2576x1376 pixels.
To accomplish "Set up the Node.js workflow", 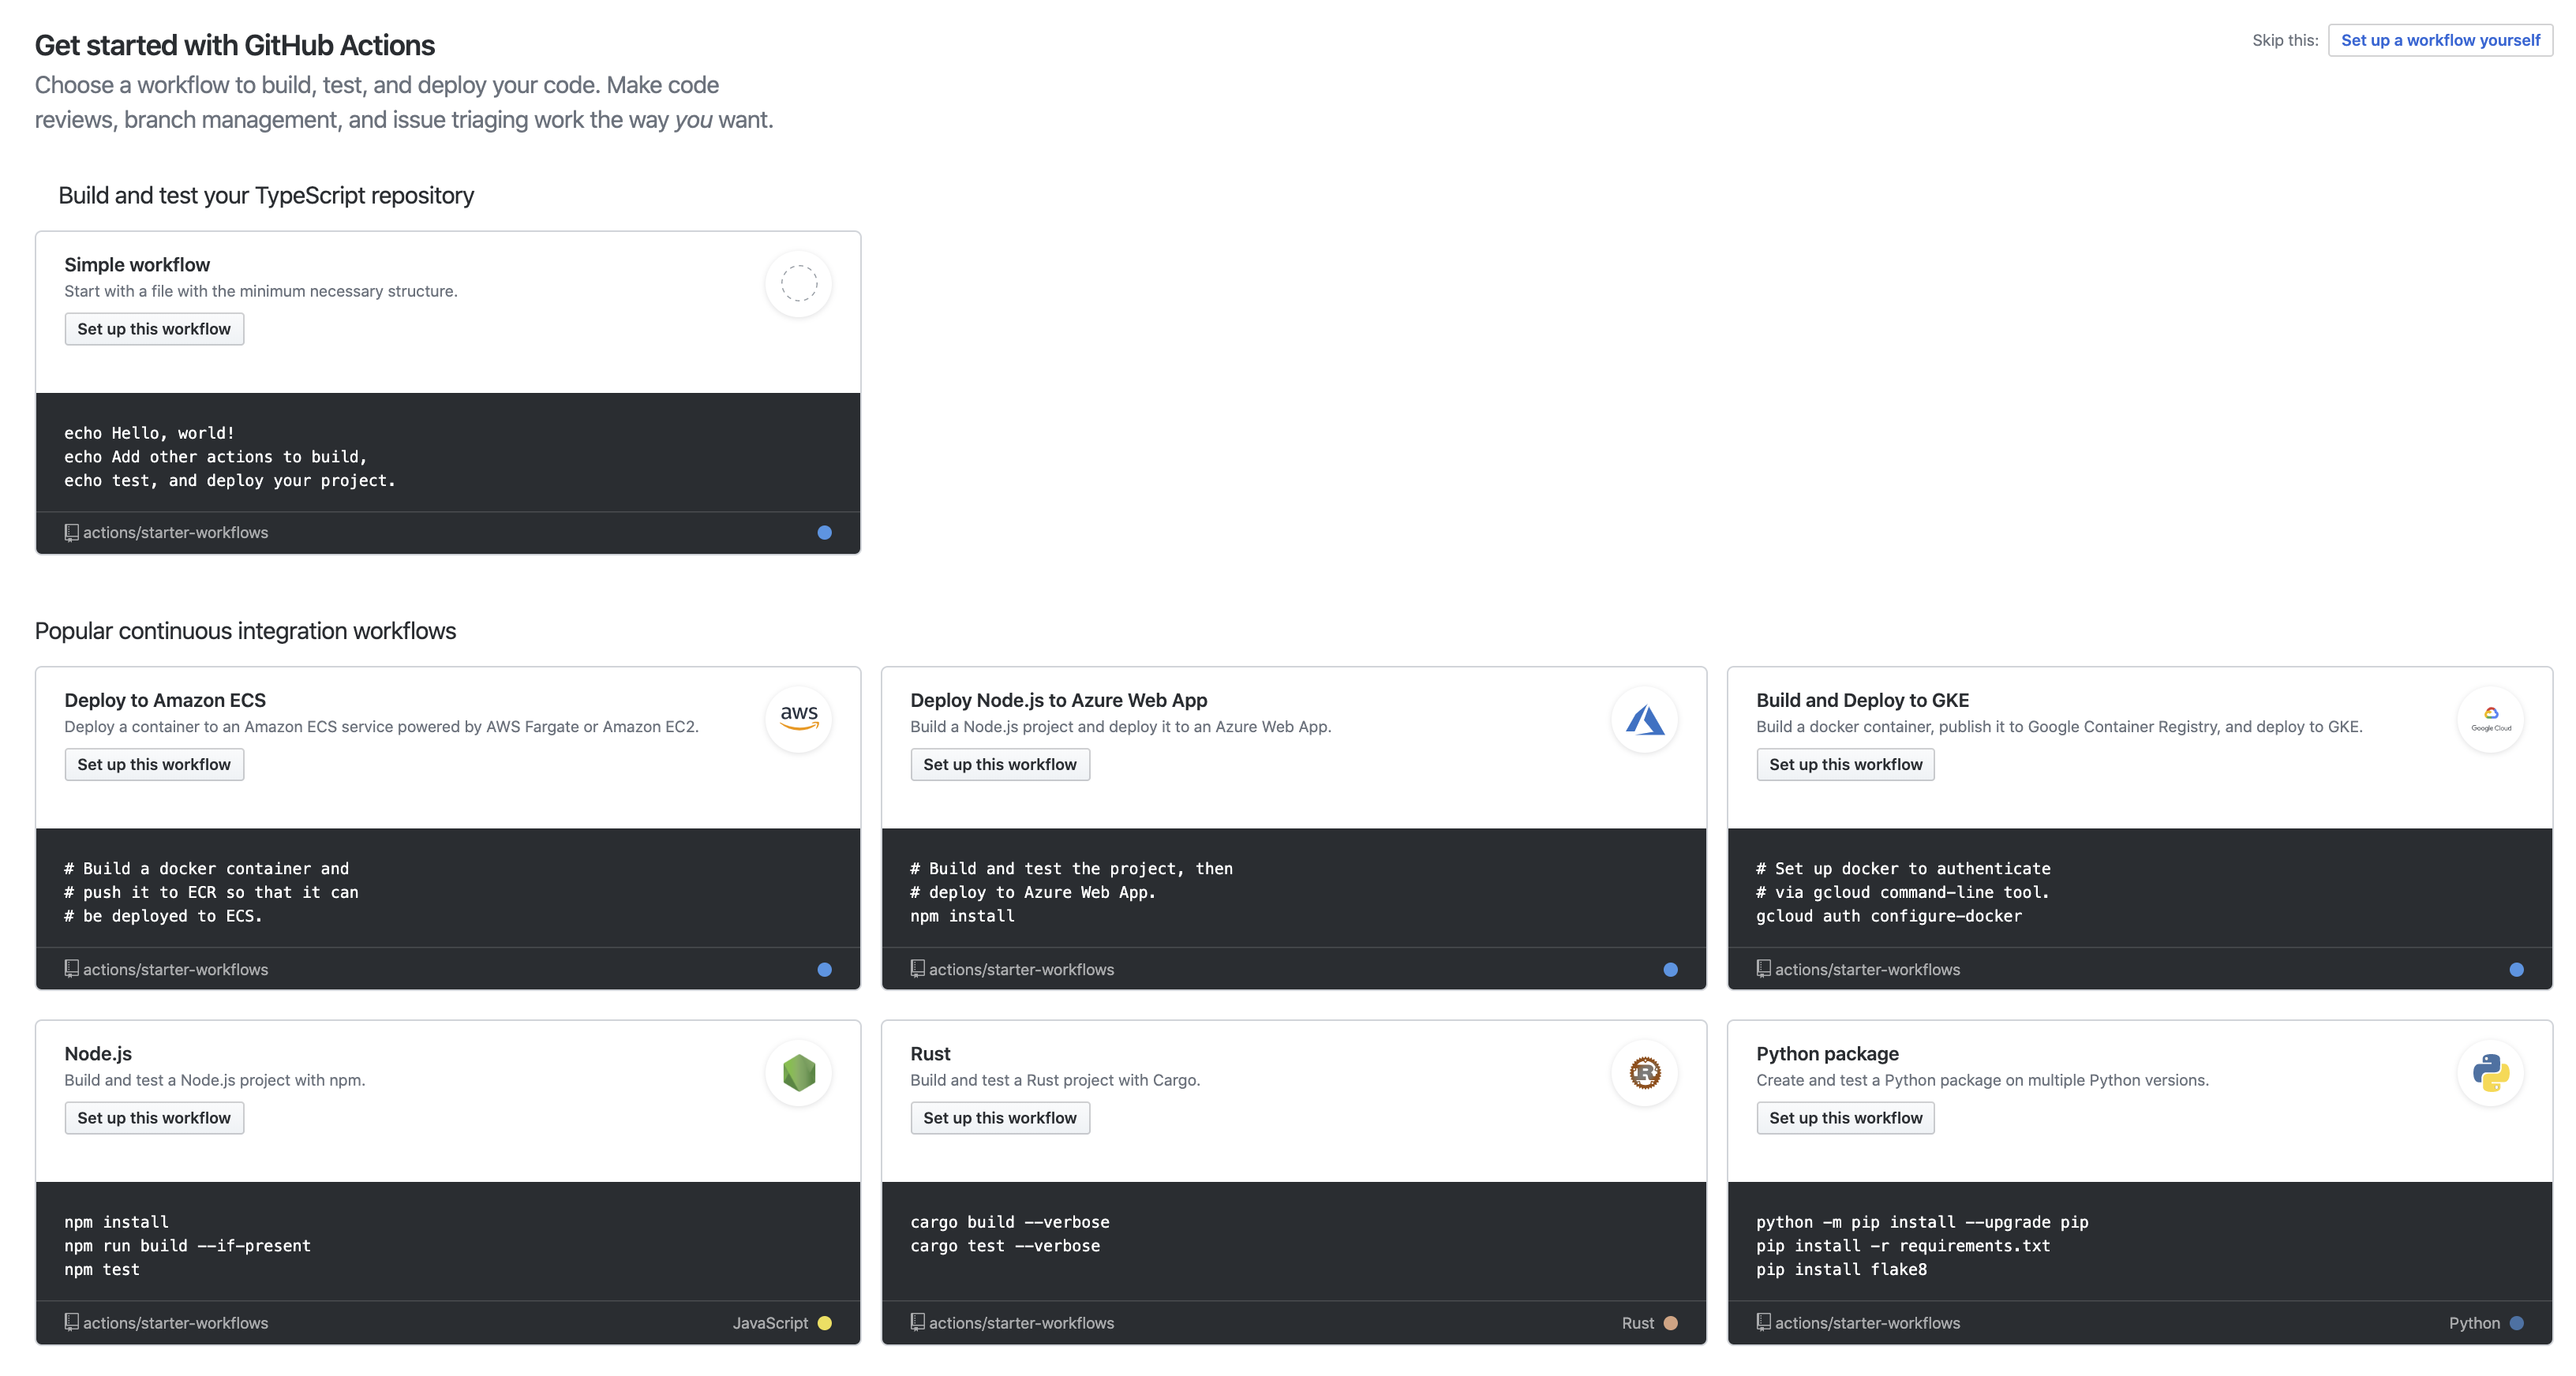I will tap(154, 1118).
